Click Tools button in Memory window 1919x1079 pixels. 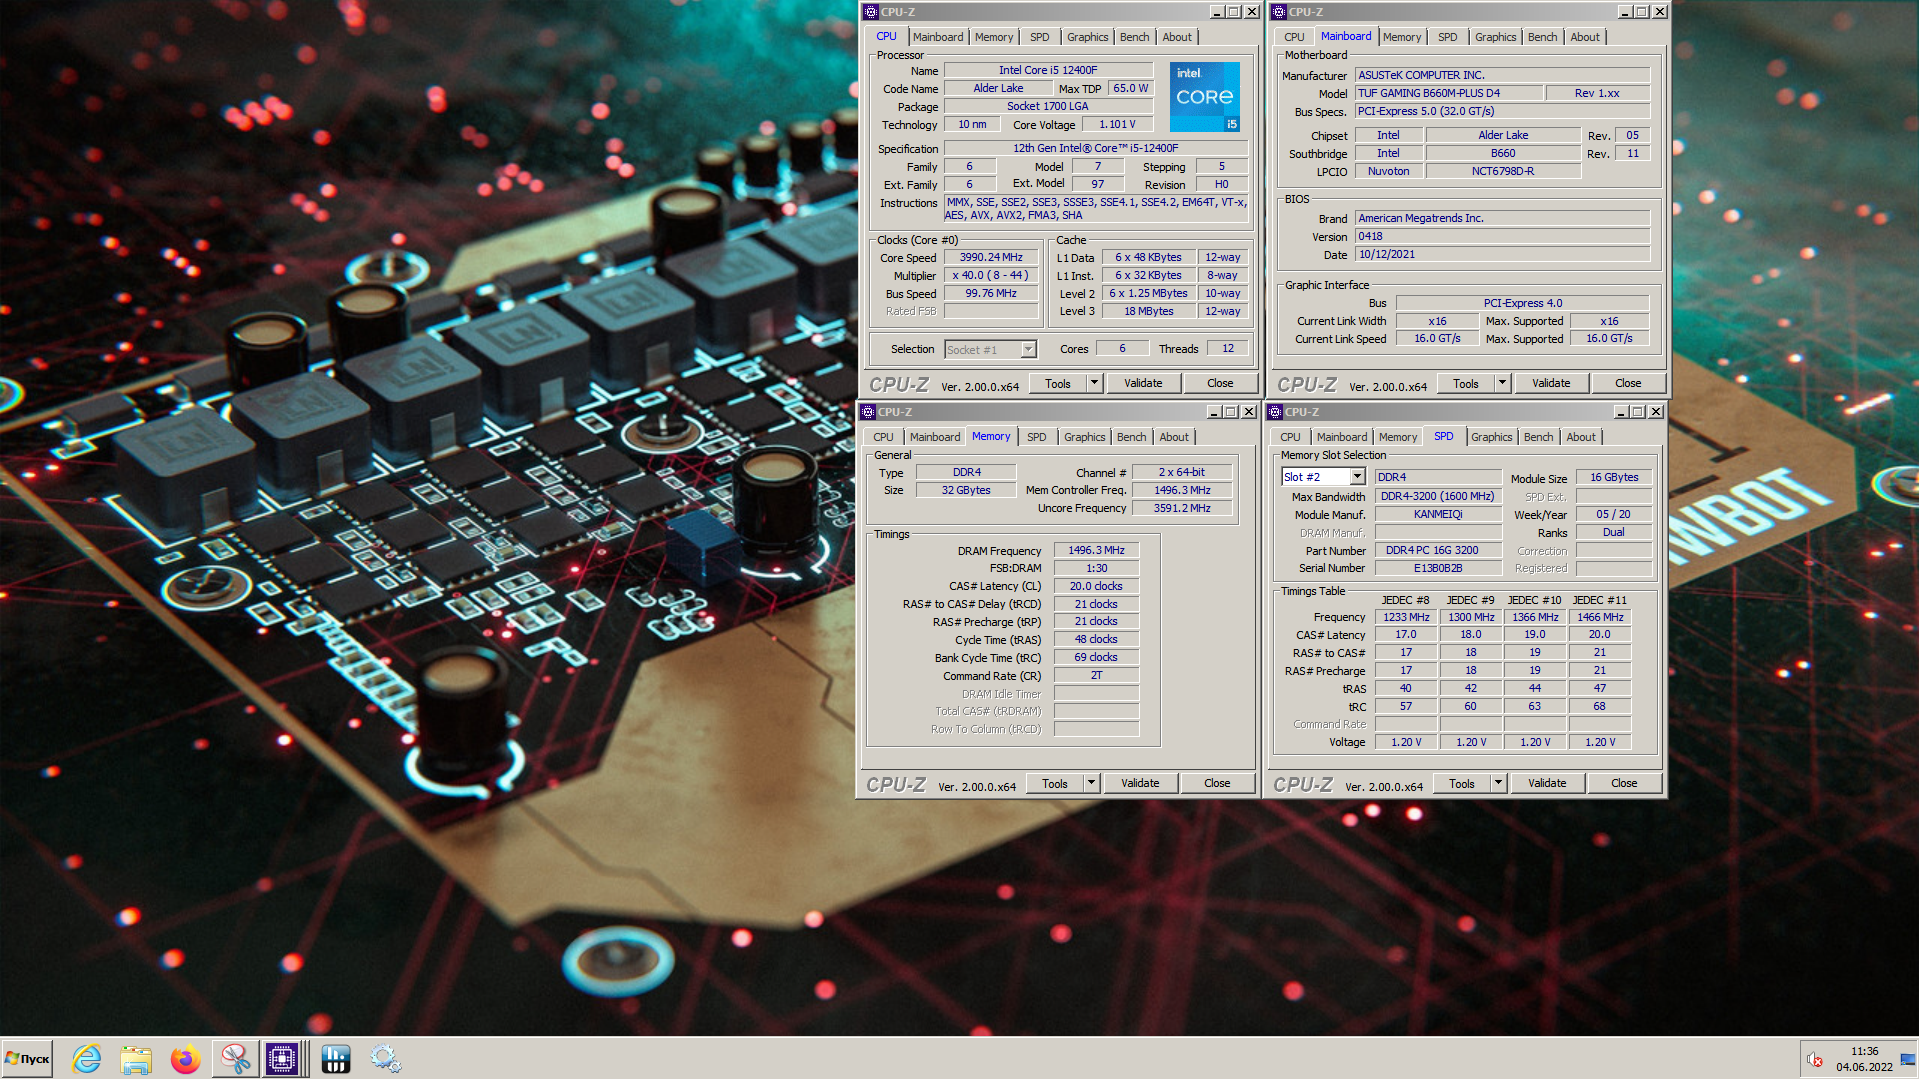1055,783
